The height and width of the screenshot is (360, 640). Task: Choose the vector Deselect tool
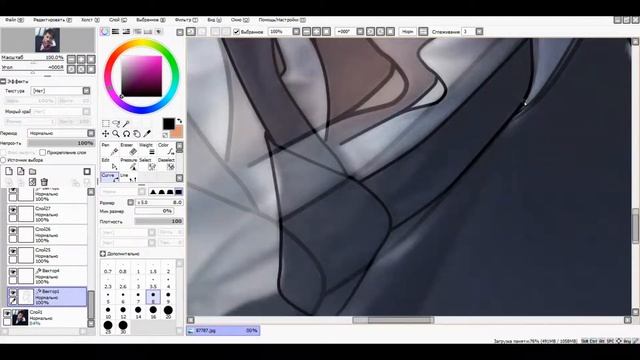(167, 164)
